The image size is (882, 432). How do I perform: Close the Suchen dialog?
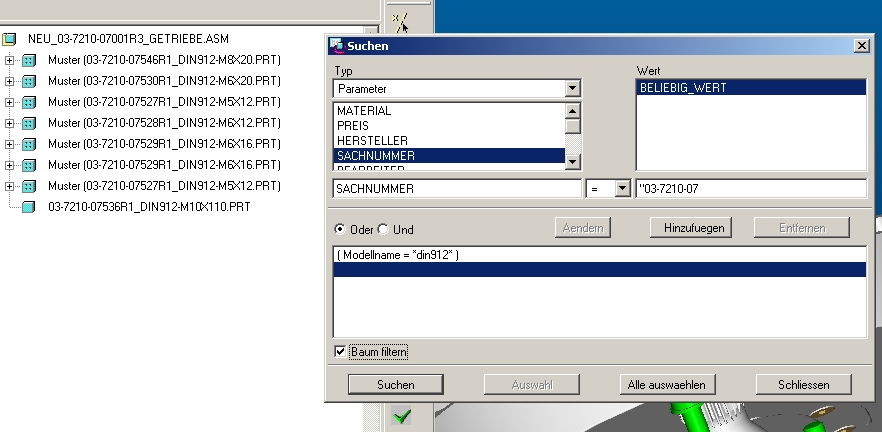pyautogui.click(x=861, y=46)
